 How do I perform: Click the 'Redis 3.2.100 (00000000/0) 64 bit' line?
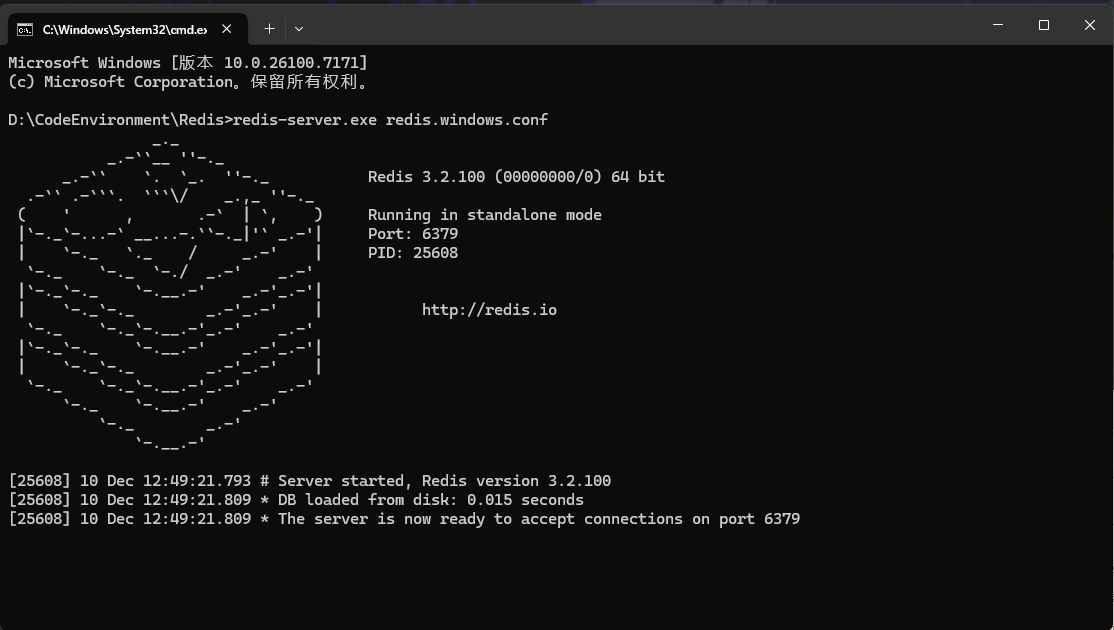tap(517, 176)
